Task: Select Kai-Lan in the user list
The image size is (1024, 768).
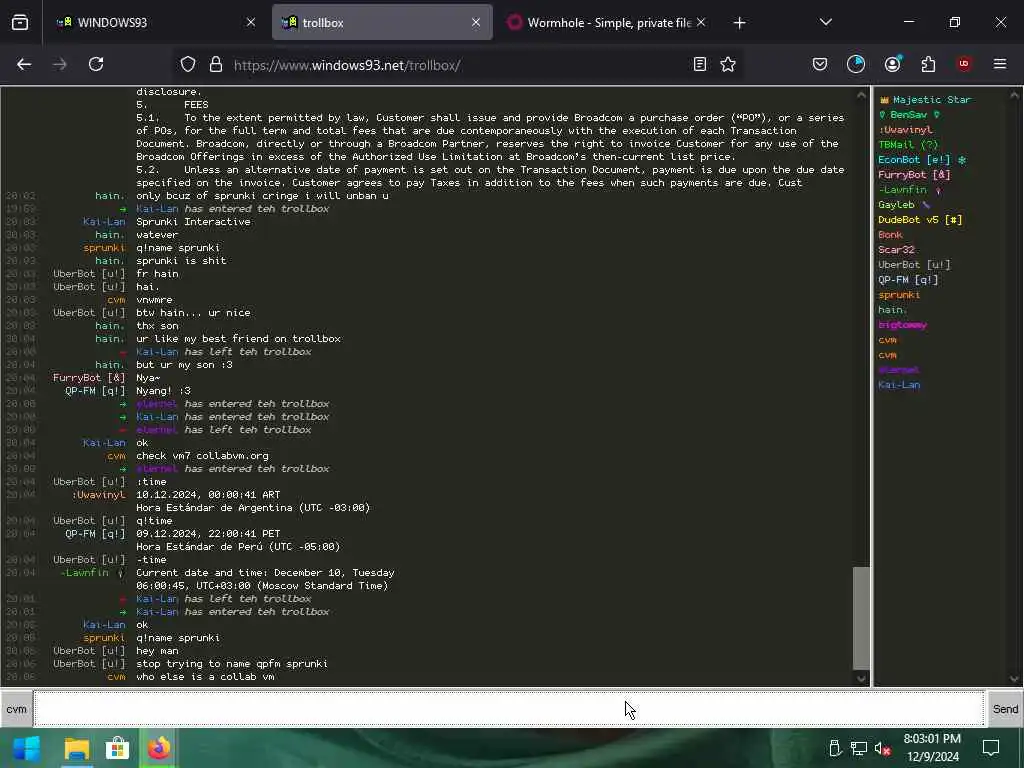Action: (899, 385)
